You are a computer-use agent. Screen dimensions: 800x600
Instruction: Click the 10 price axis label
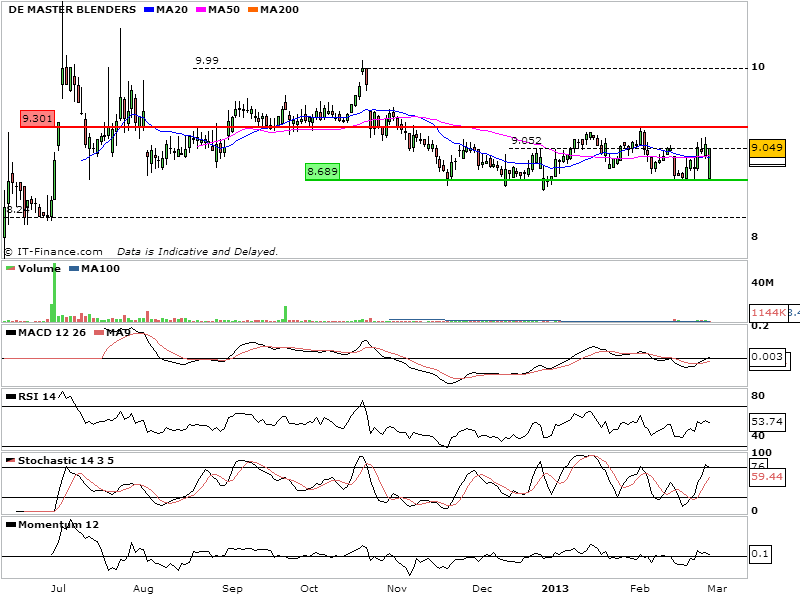pyautogui.click(x=758, y=67)
